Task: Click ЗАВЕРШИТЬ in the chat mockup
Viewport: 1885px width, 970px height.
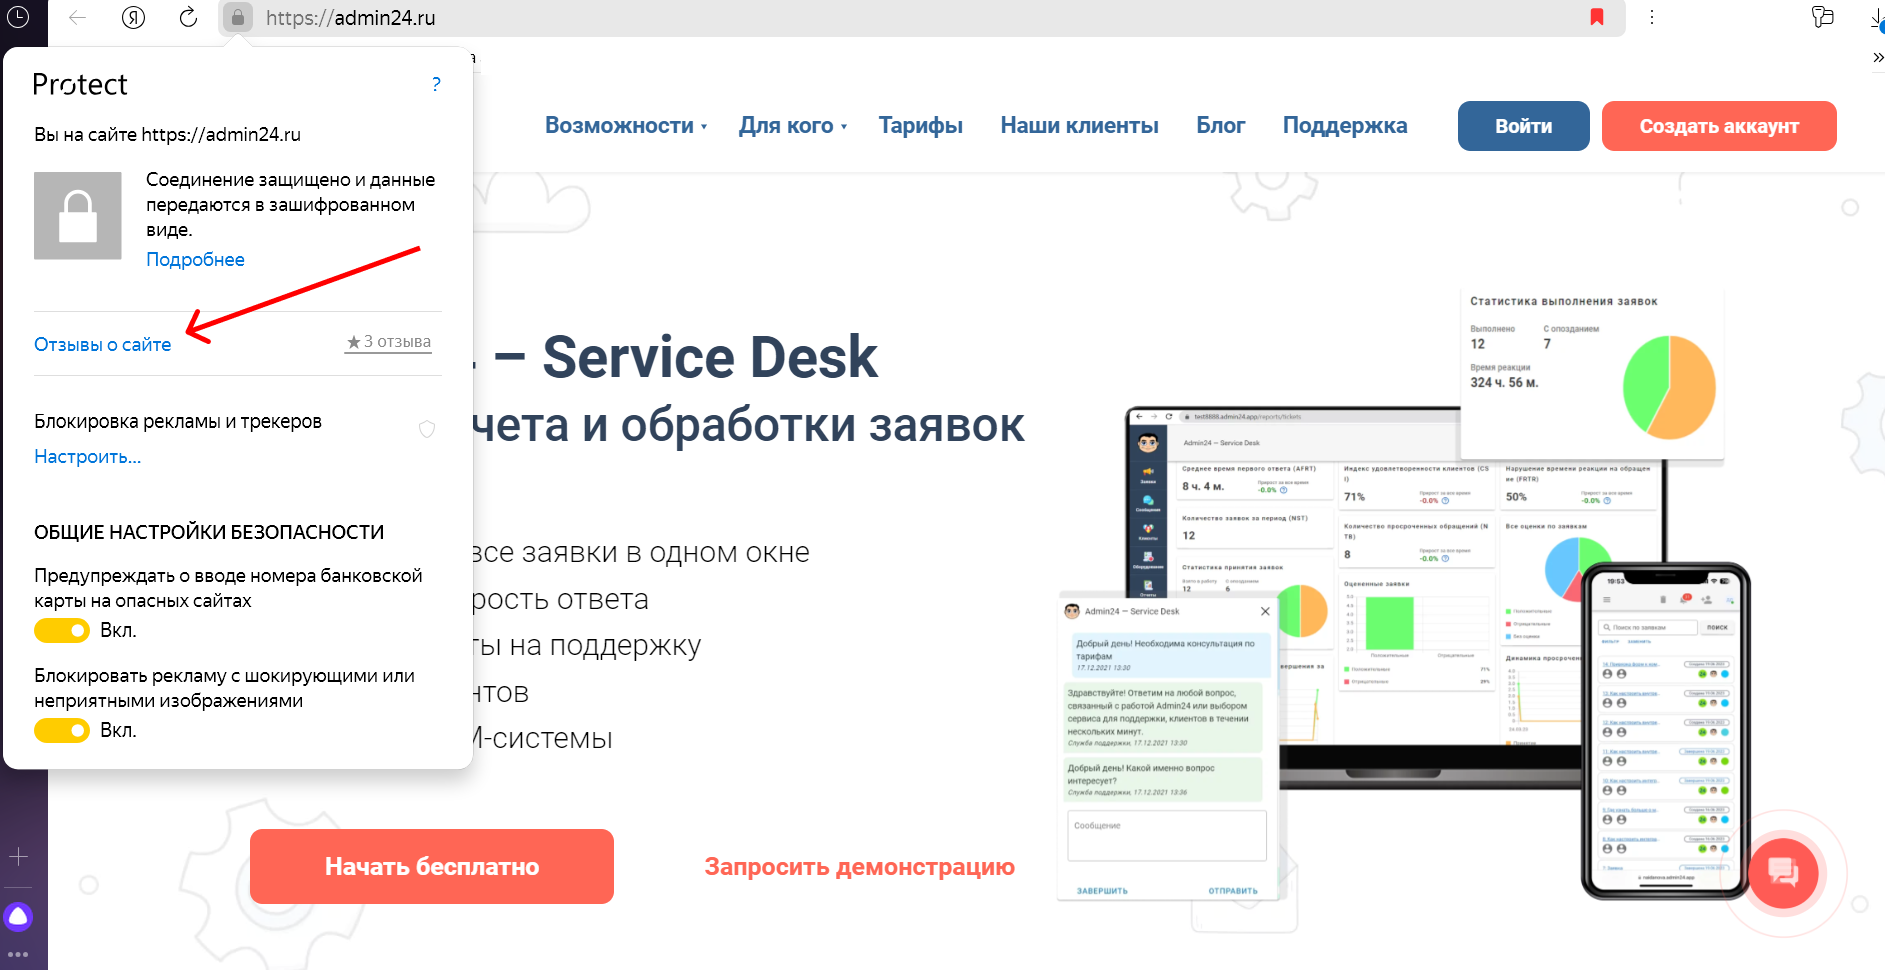Action: [1102, 891]
